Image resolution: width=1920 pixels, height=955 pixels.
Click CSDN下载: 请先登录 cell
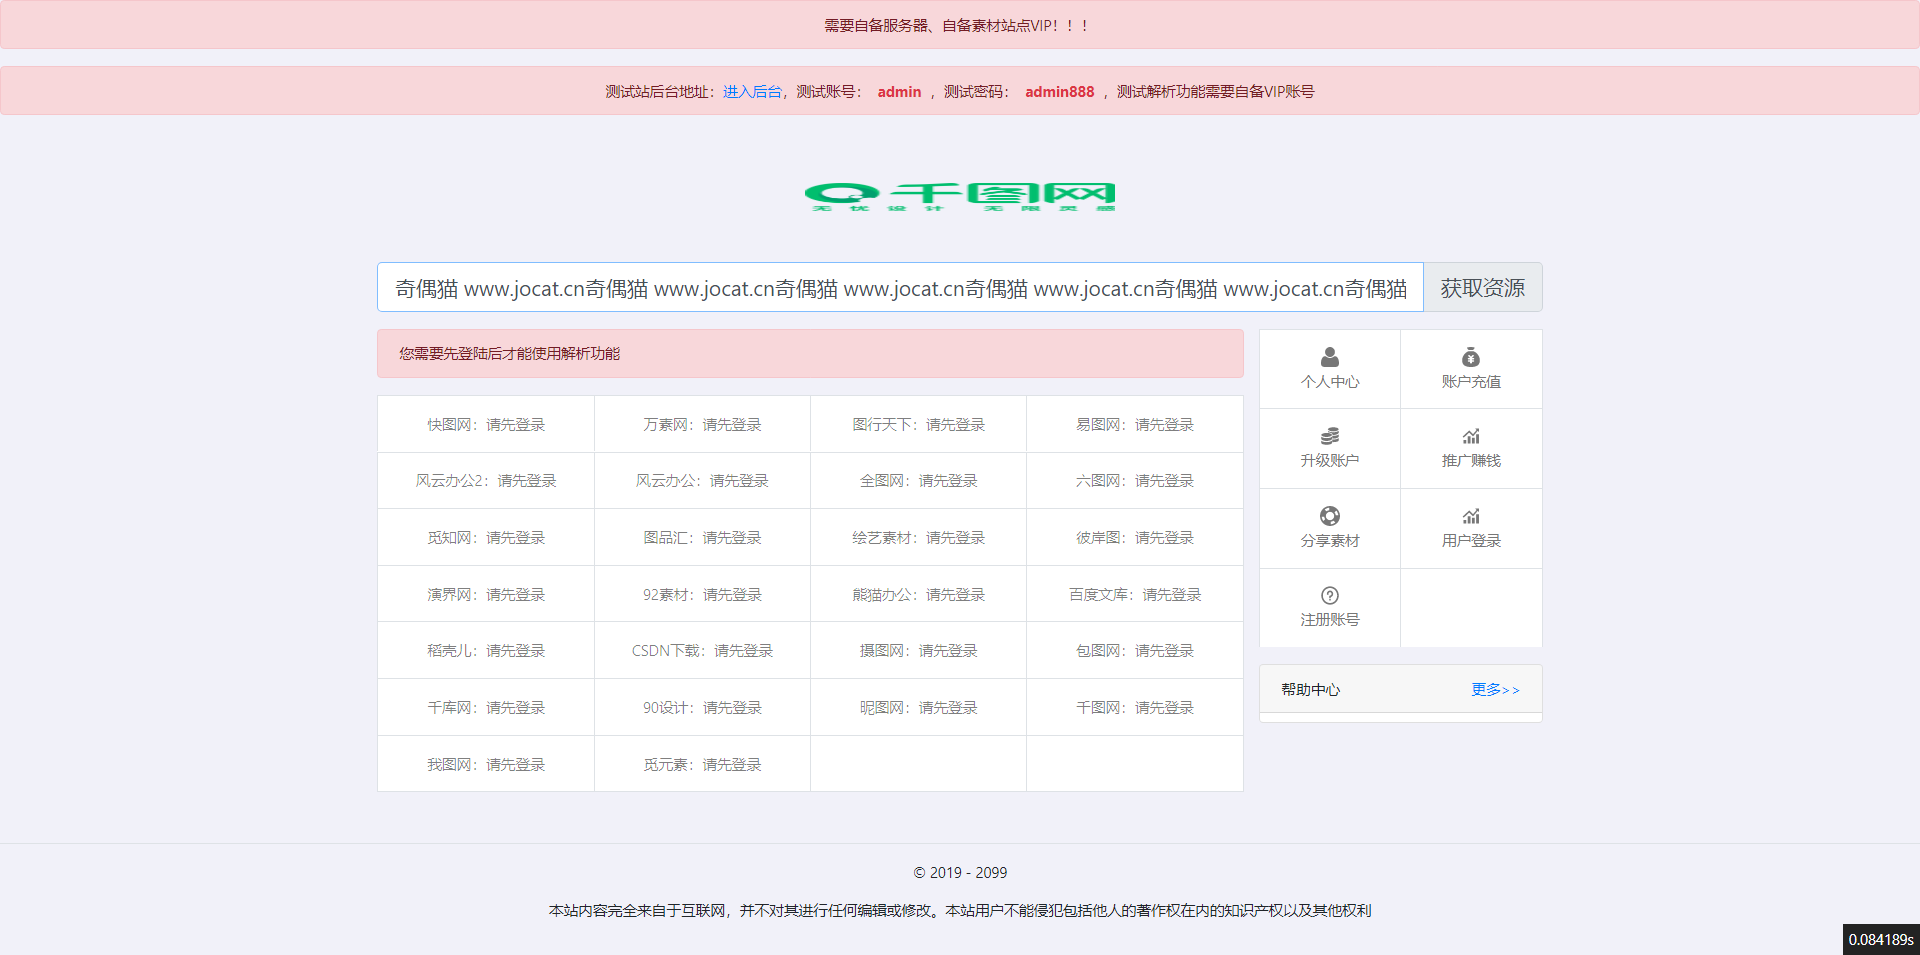[702, 651]
